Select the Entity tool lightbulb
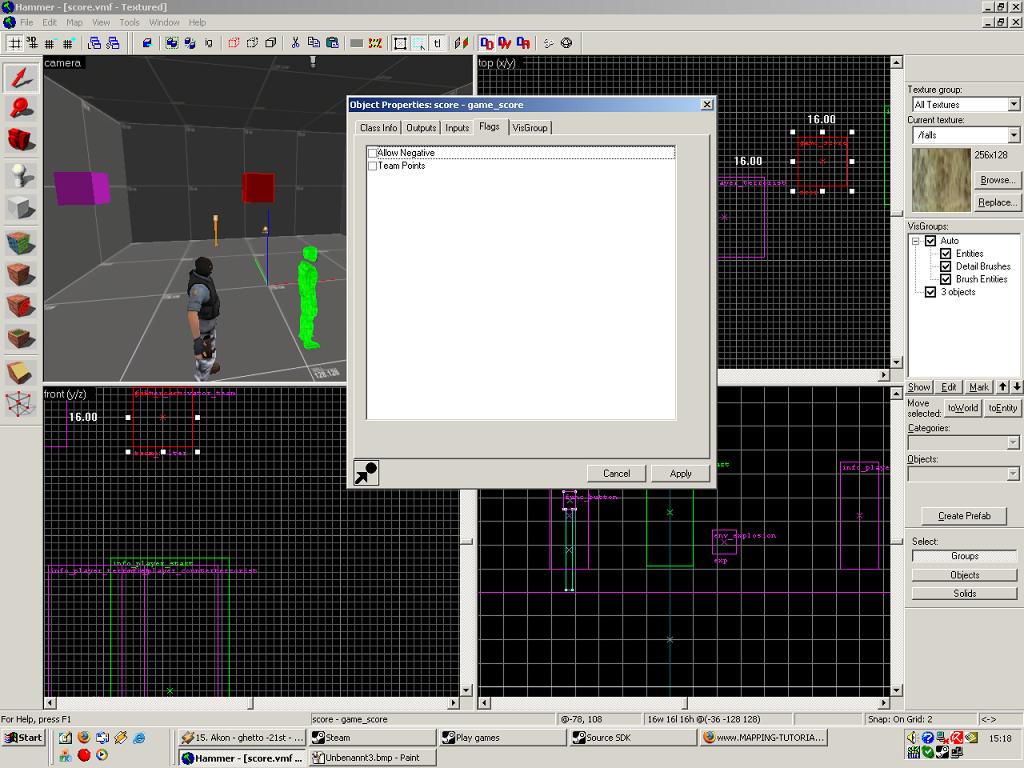This screenshot has height=768, width=1024. 22,175
